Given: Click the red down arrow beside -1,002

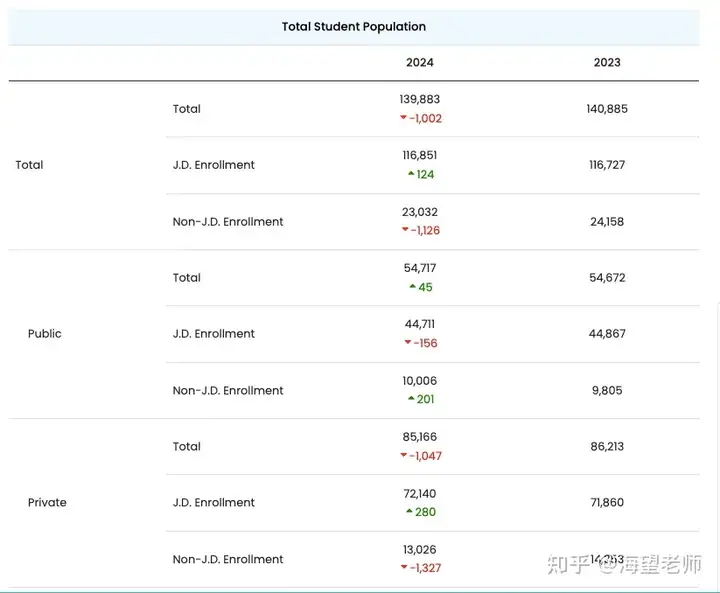Looking at the screenshot, I should point(403,118).
